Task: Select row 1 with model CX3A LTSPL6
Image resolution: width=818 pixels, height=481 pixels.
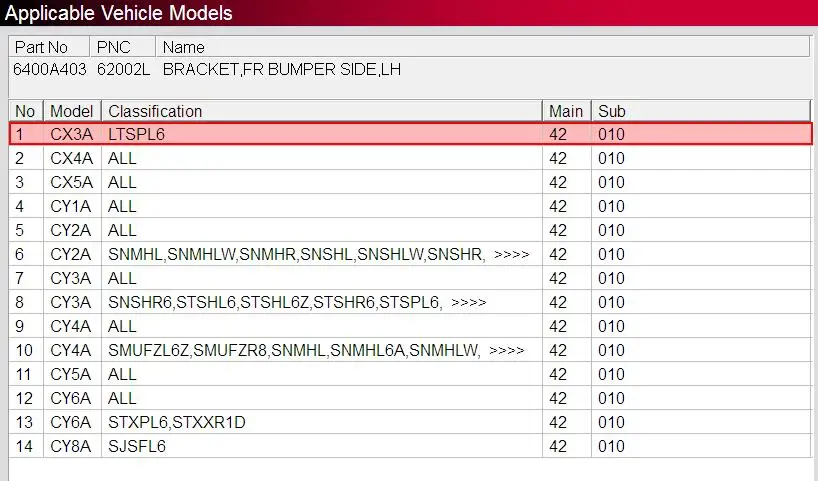Action: point(411,134)
